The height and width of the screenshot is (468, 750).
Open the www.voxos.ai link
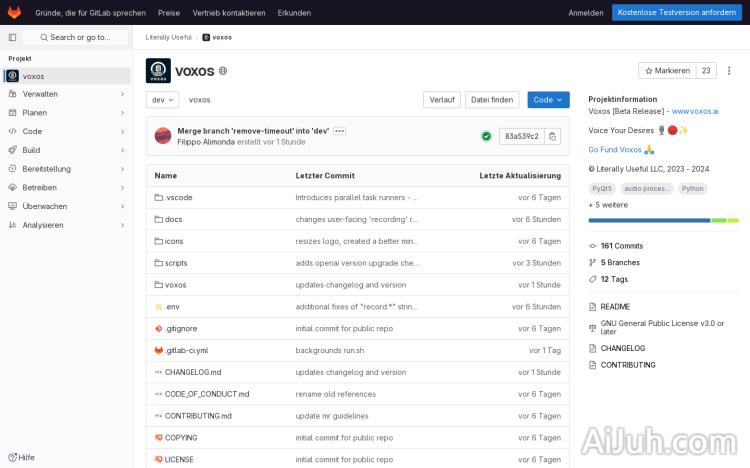(695, 112)
